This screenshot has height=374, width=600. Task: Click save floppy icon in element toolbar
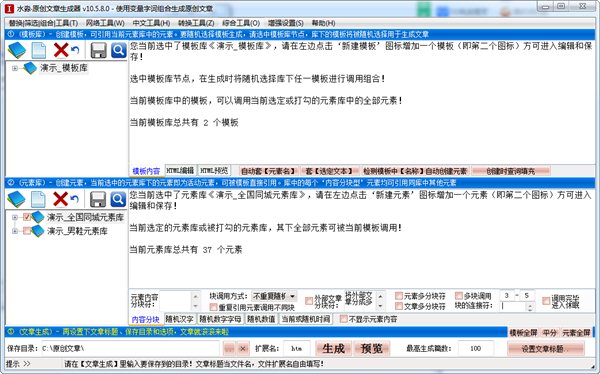pos(98,199)
